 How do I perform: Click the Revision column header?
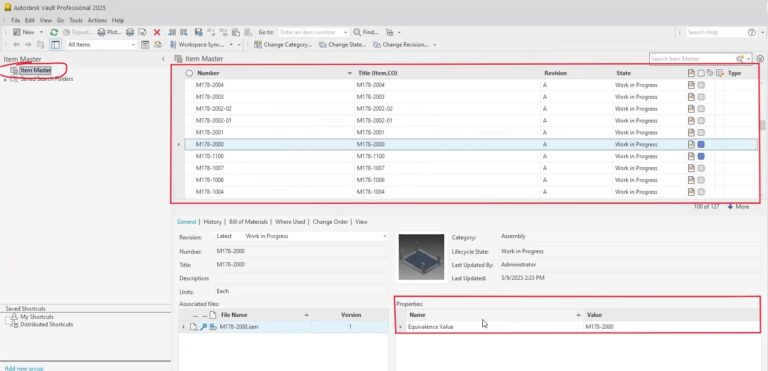[577, 73]
